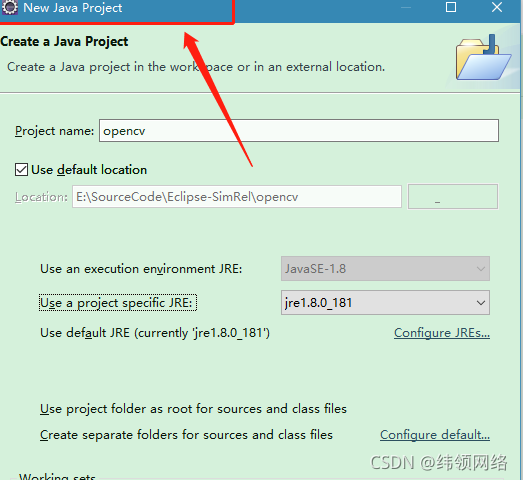
Task: Maximize the New Java Project dialog
Action: point(451,7)
